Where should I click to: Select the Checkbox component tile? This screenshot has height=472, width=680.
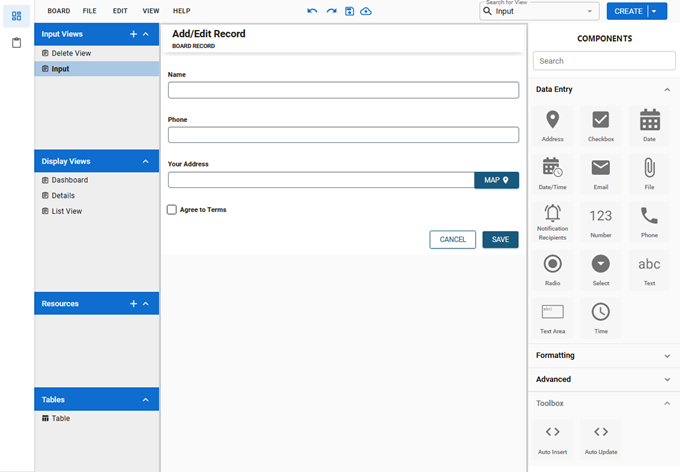tap(601, 126)
